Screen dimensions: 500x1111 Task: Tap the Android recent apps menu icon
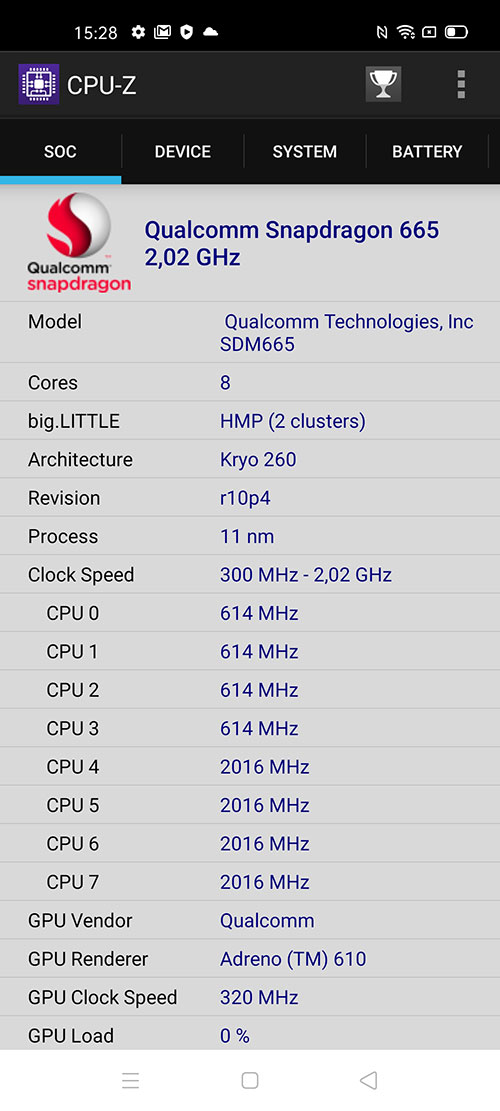[x=130, y=1080]
